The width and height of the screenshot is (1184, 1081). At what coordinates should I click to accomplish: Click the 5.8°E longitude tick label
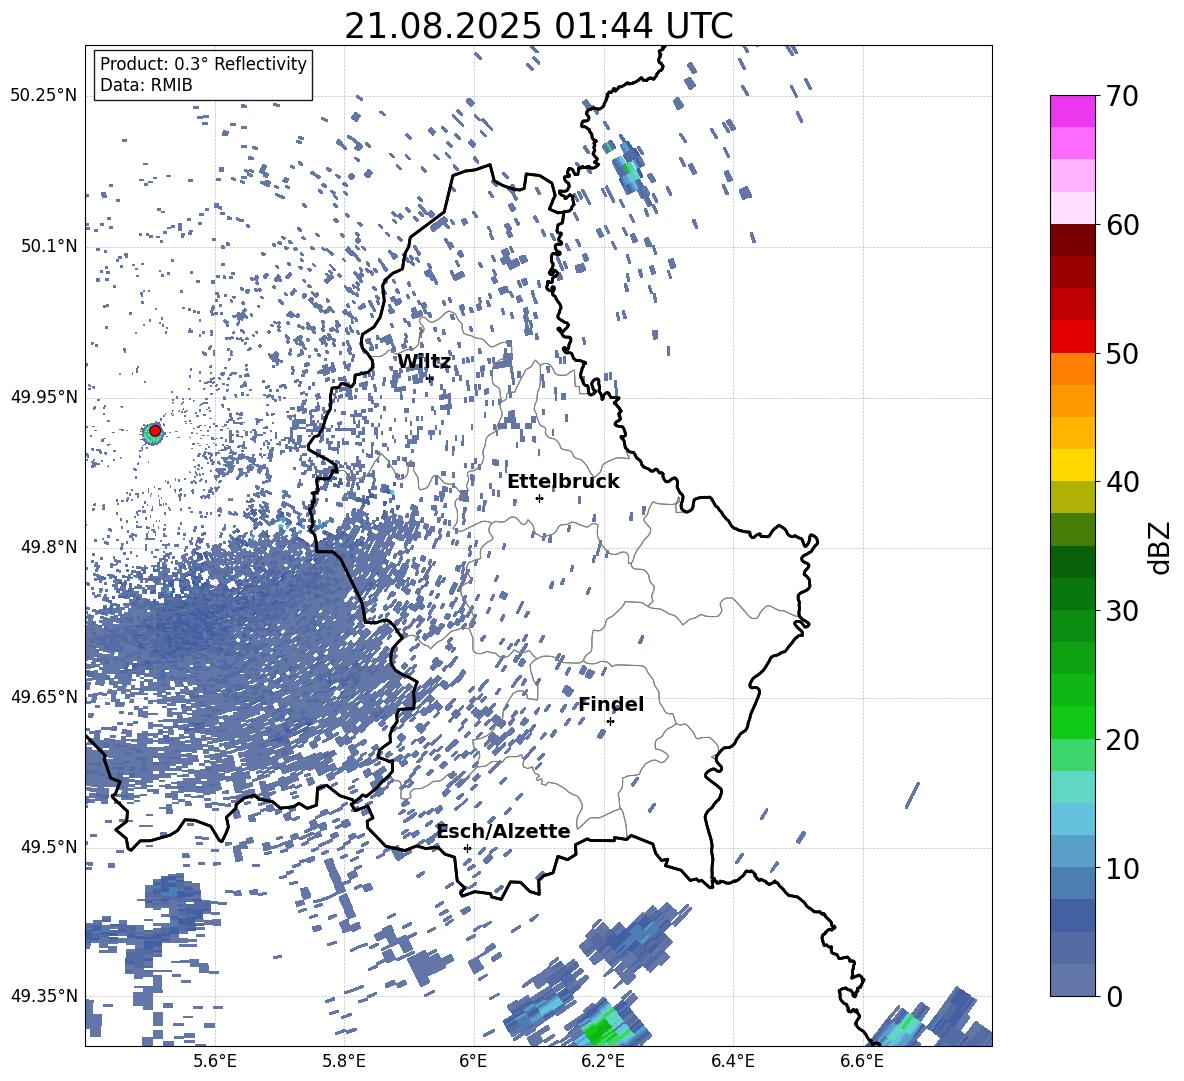[x=344, y=1061]
